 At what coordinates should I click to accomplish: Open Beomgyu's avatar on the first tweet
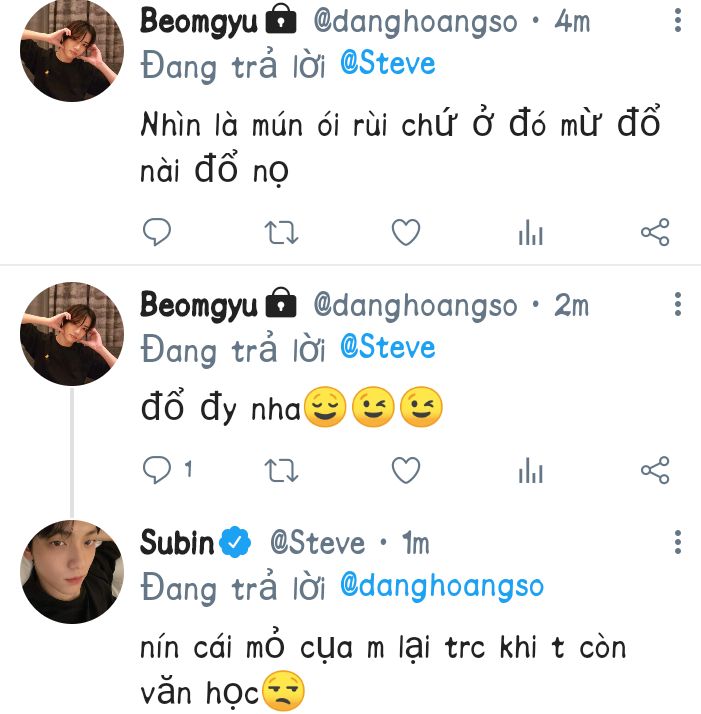click(72, 50)
